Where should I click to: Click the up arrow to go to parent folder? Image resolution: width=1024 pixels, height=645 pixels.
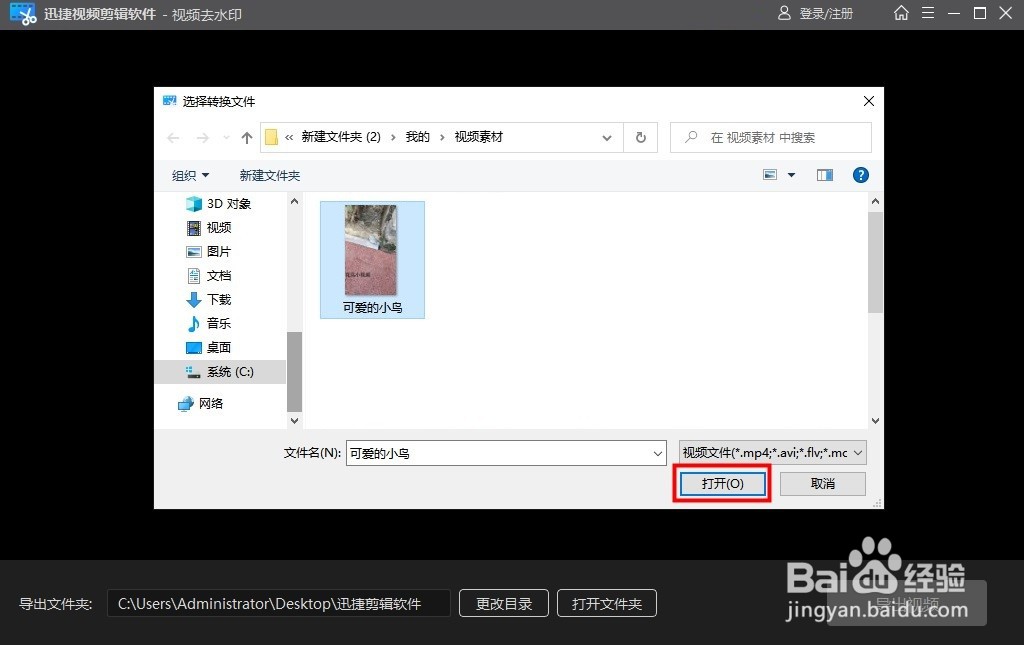tap(246, 137)
